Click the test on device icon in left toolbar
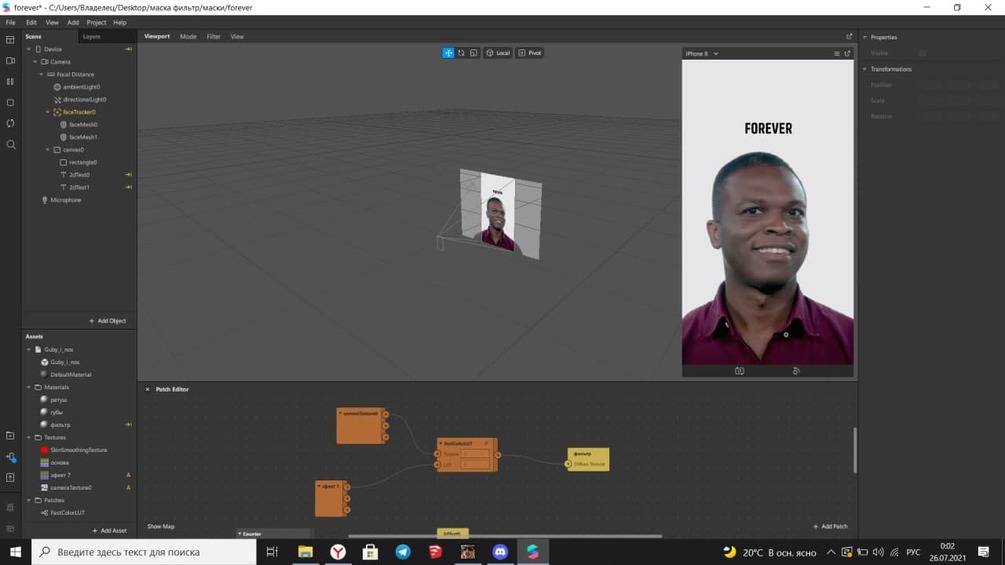 pos(11,457)
